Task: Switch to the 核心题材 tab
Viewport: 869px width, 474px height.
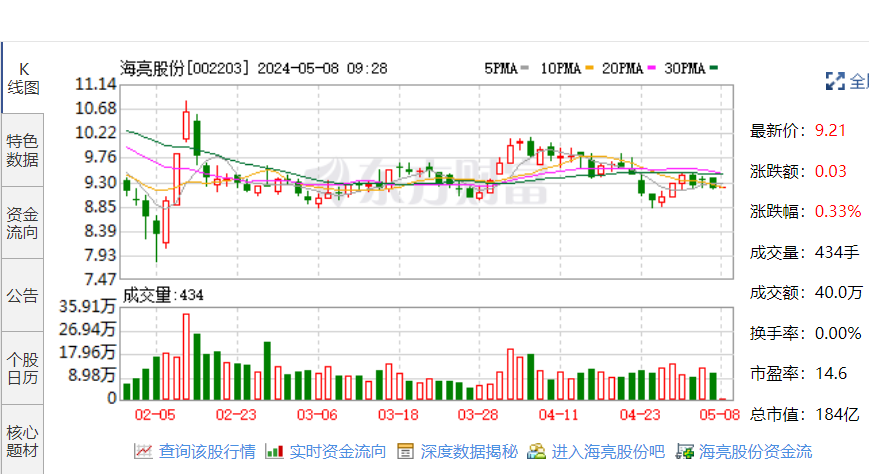Action: click(23, 440)
